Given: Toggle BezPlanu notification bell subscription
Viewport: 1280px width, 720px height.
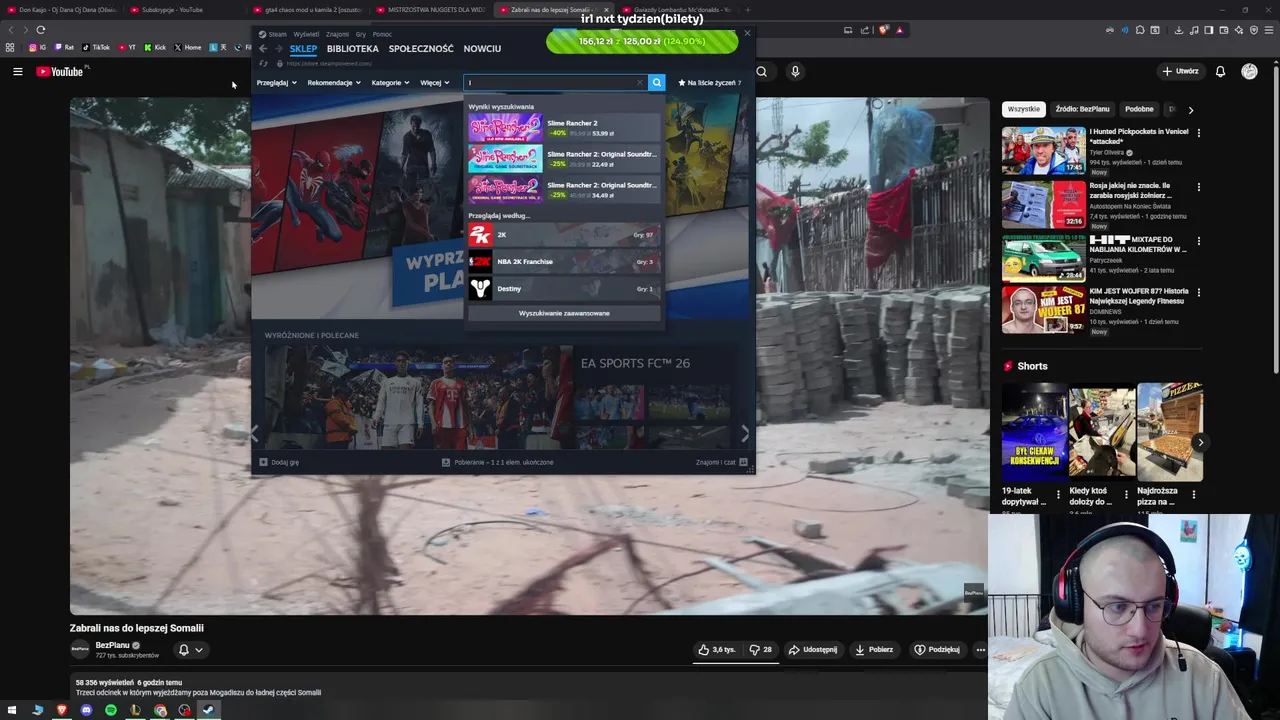Looking at the screenshot, I should point(190,650).
